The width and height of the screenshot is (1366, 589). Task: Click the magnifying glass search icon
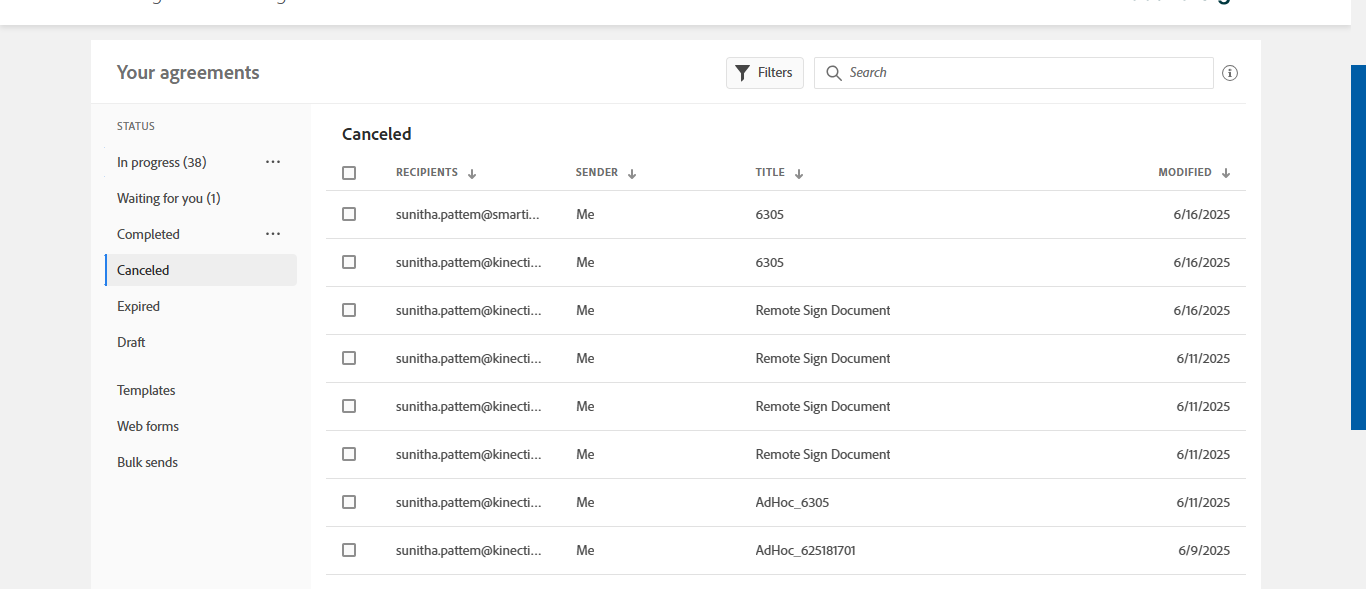[x=834, y=73]
